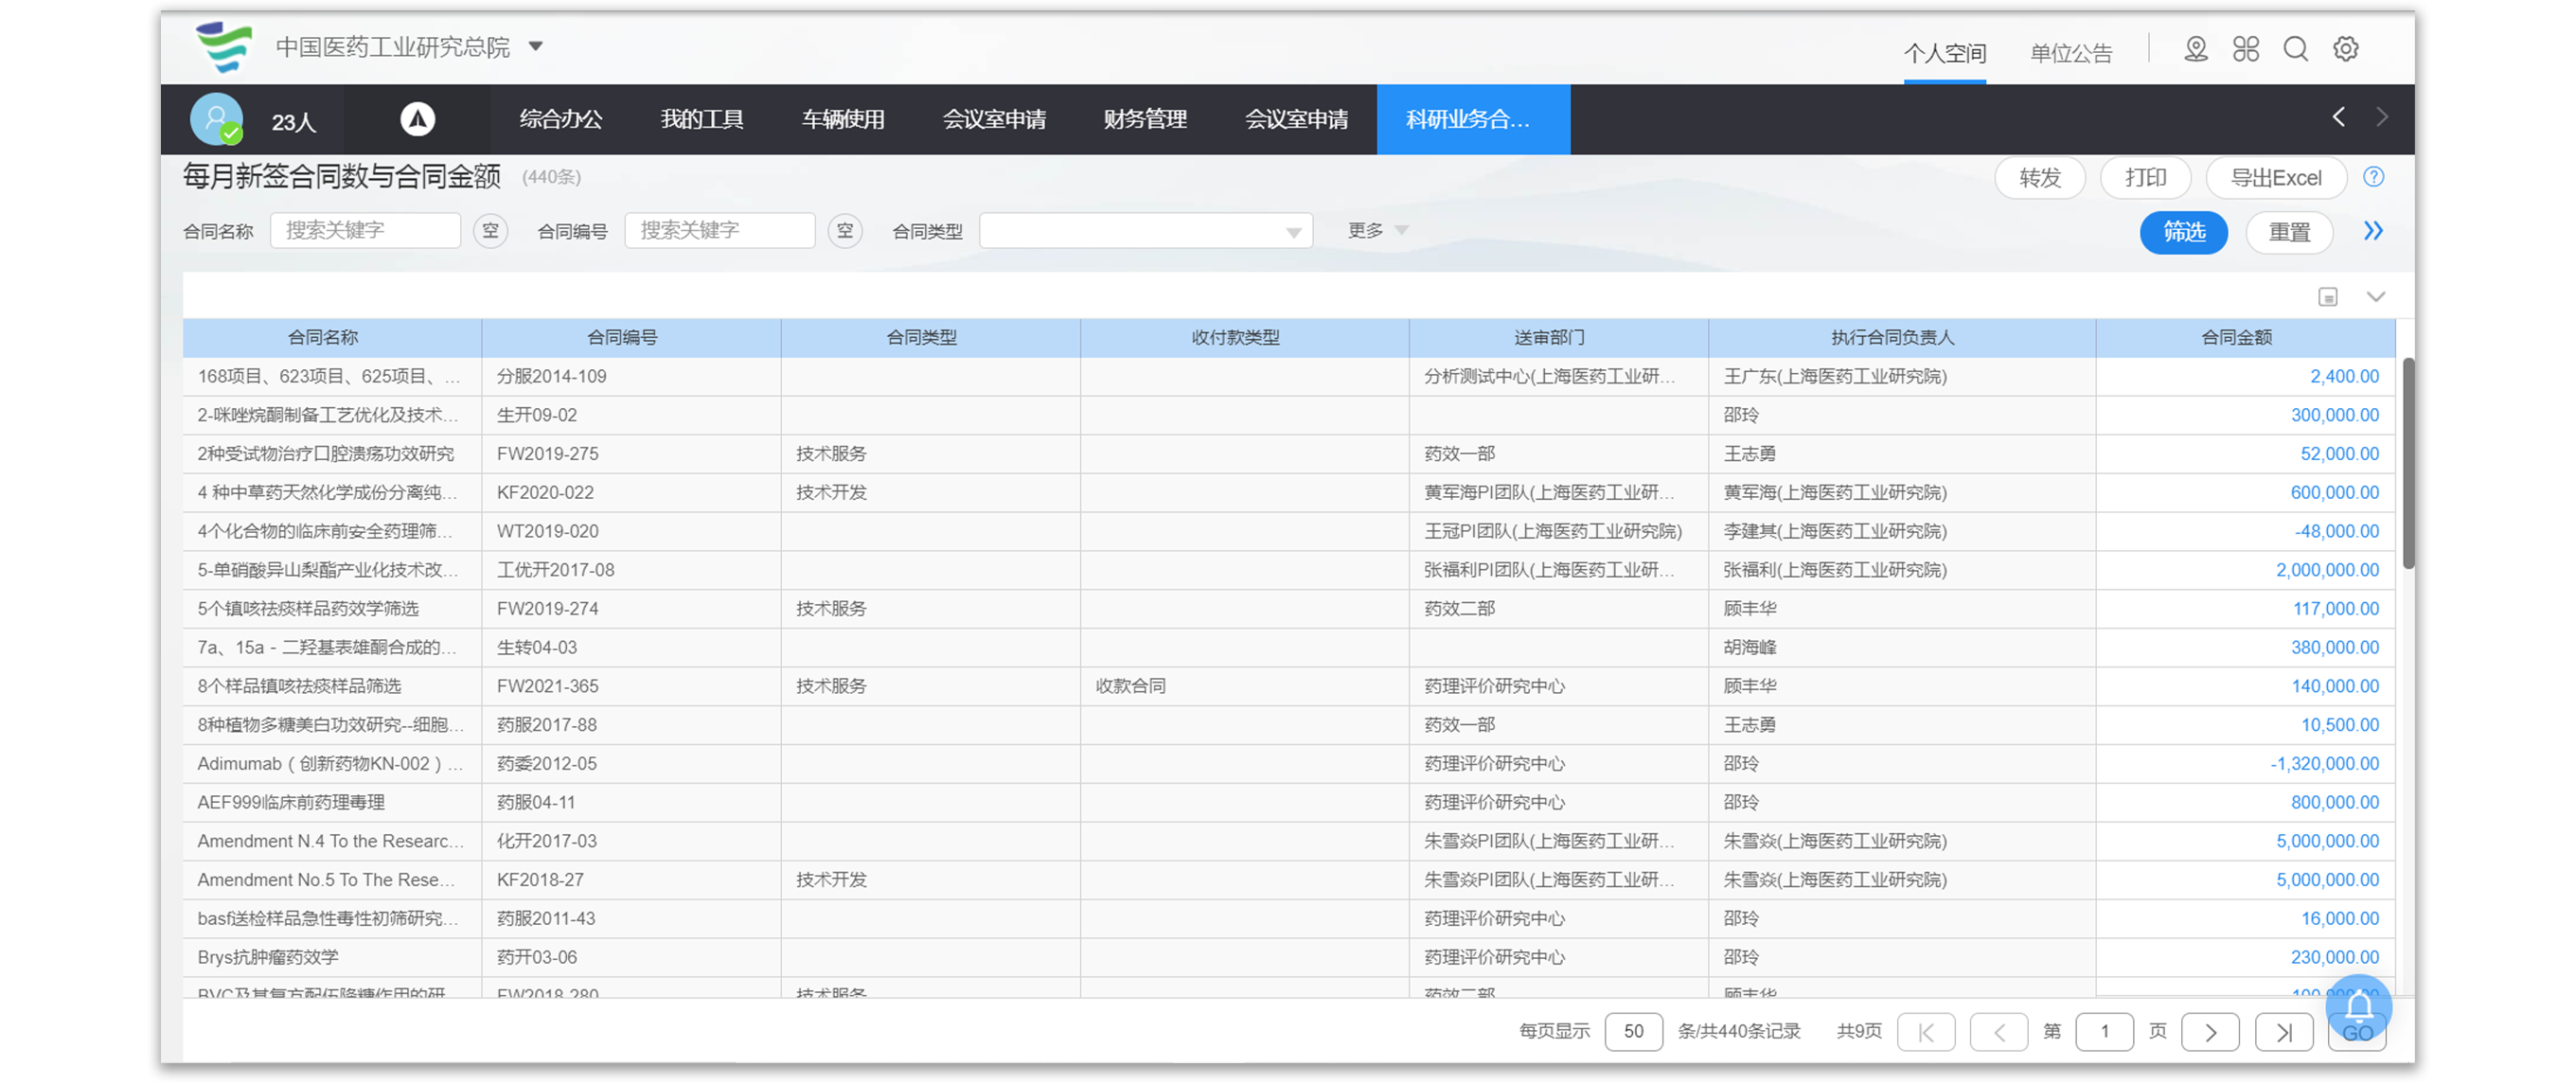This screenshot has height=1084, width=2576.
Task: Click row Brys抗肿瘤药效学
Action: [1288, 958]
